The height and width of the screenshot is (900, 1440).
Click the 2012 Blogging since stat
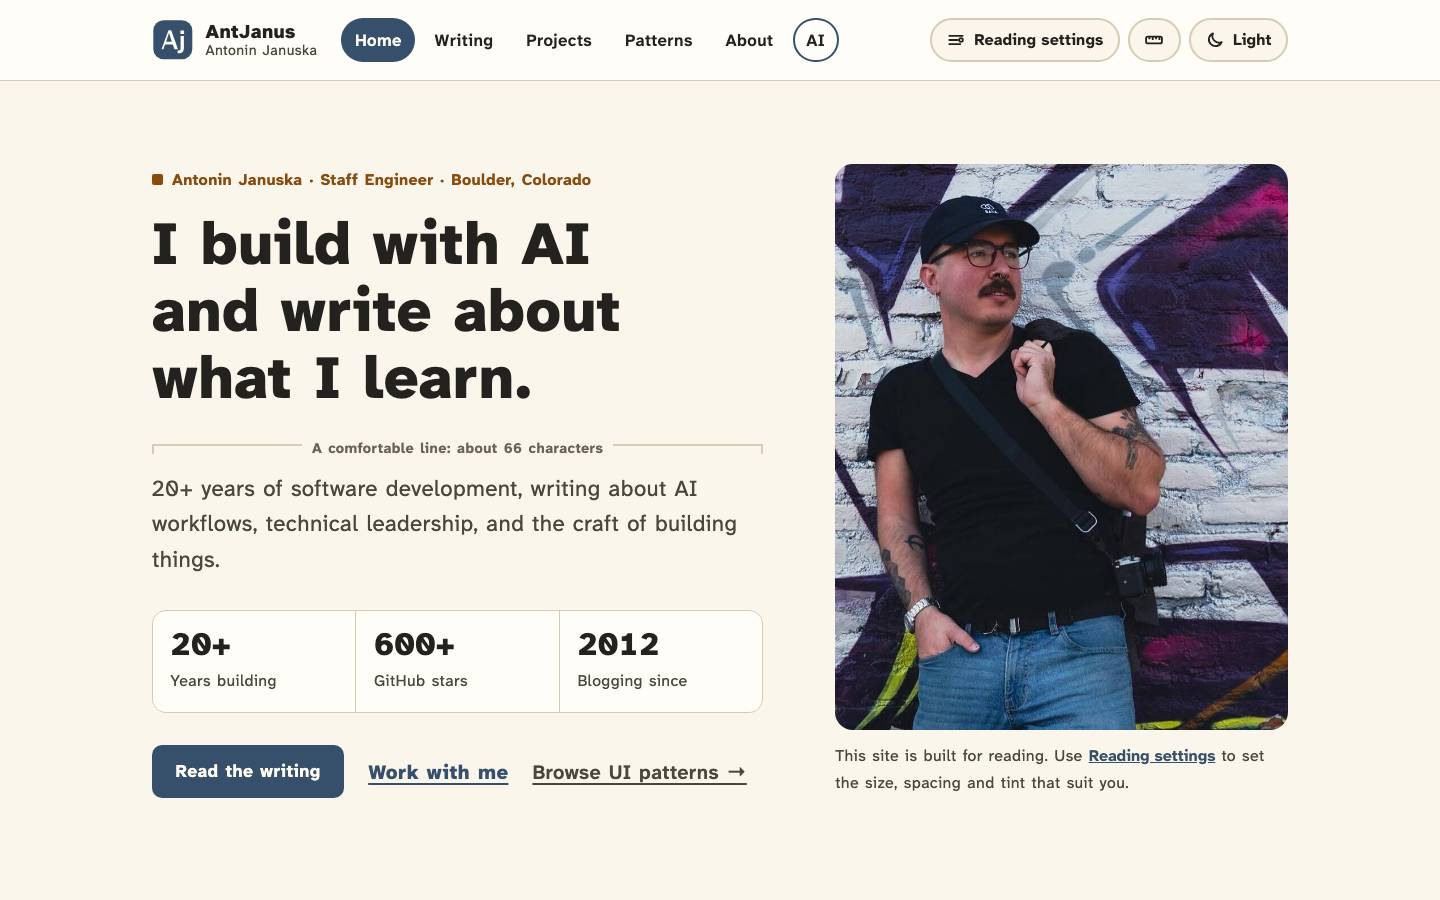661,661
